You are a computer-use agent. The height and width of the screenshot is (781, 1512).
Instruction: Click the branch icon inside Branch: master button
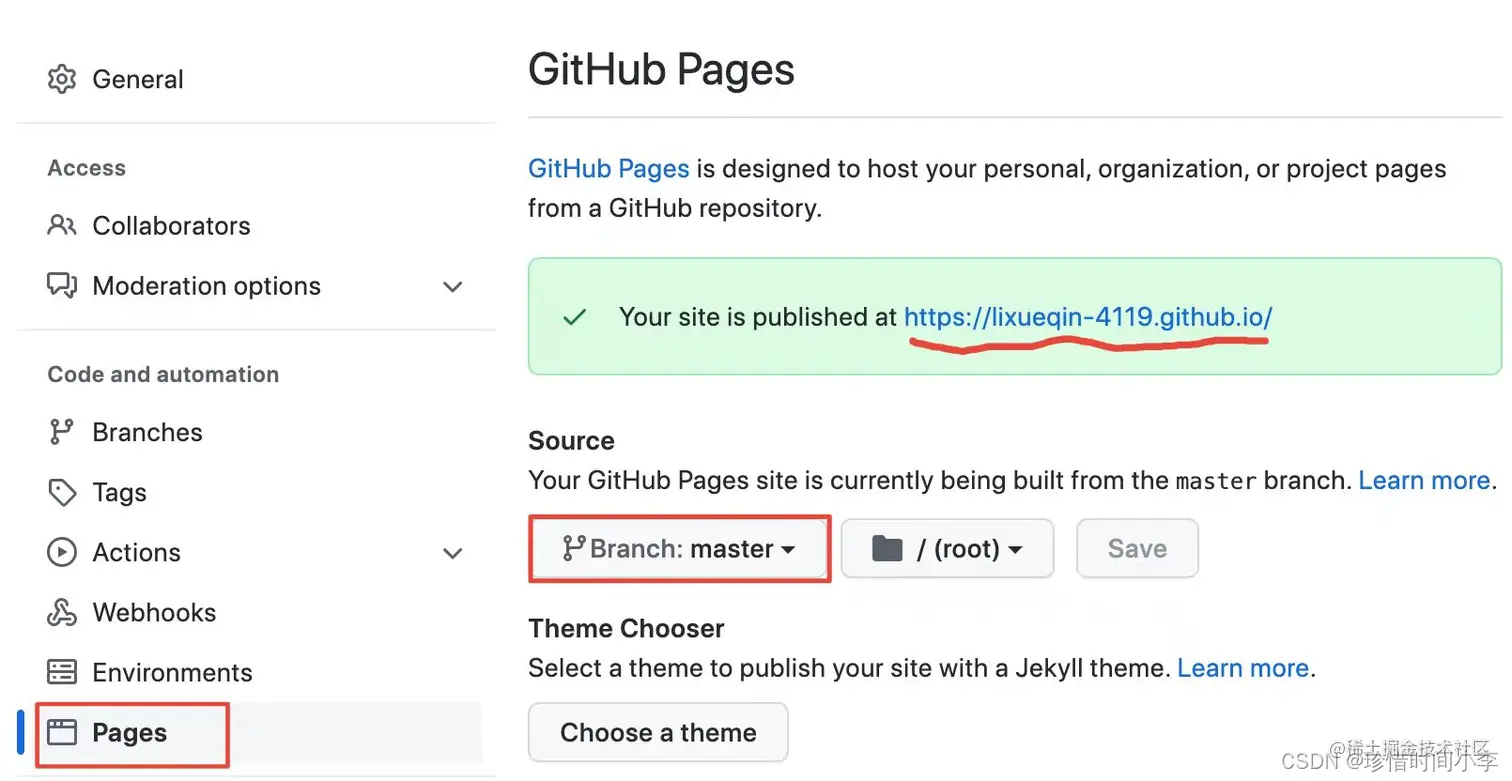[574, 548]
